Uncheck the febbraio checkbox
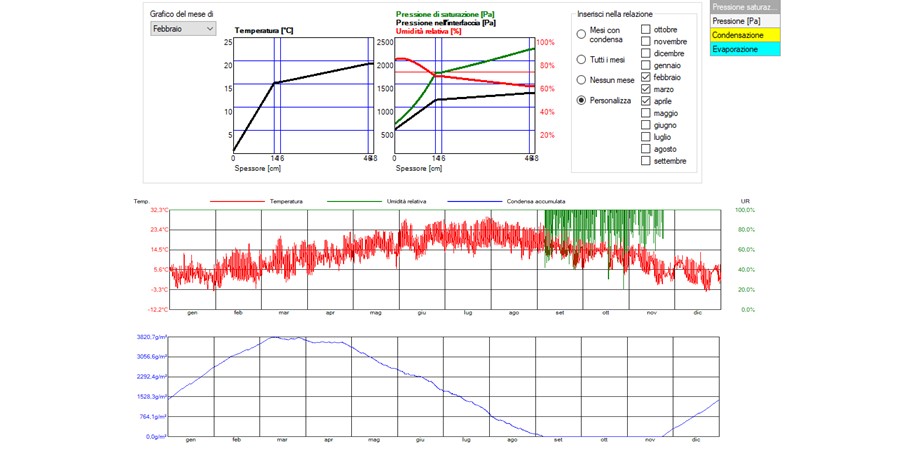The width and height of the screenshot is (907, 454). click(646, 77)
